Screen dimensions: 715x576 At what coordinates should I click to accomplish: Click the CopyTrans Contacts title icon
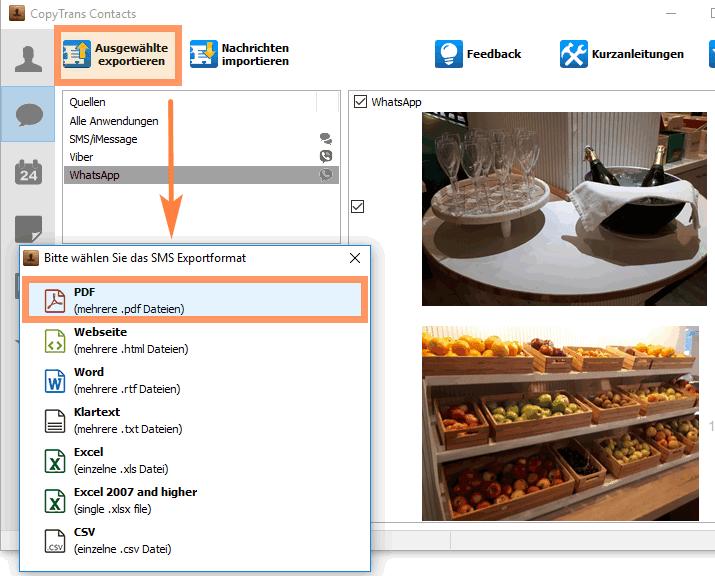tap(17, 13)
